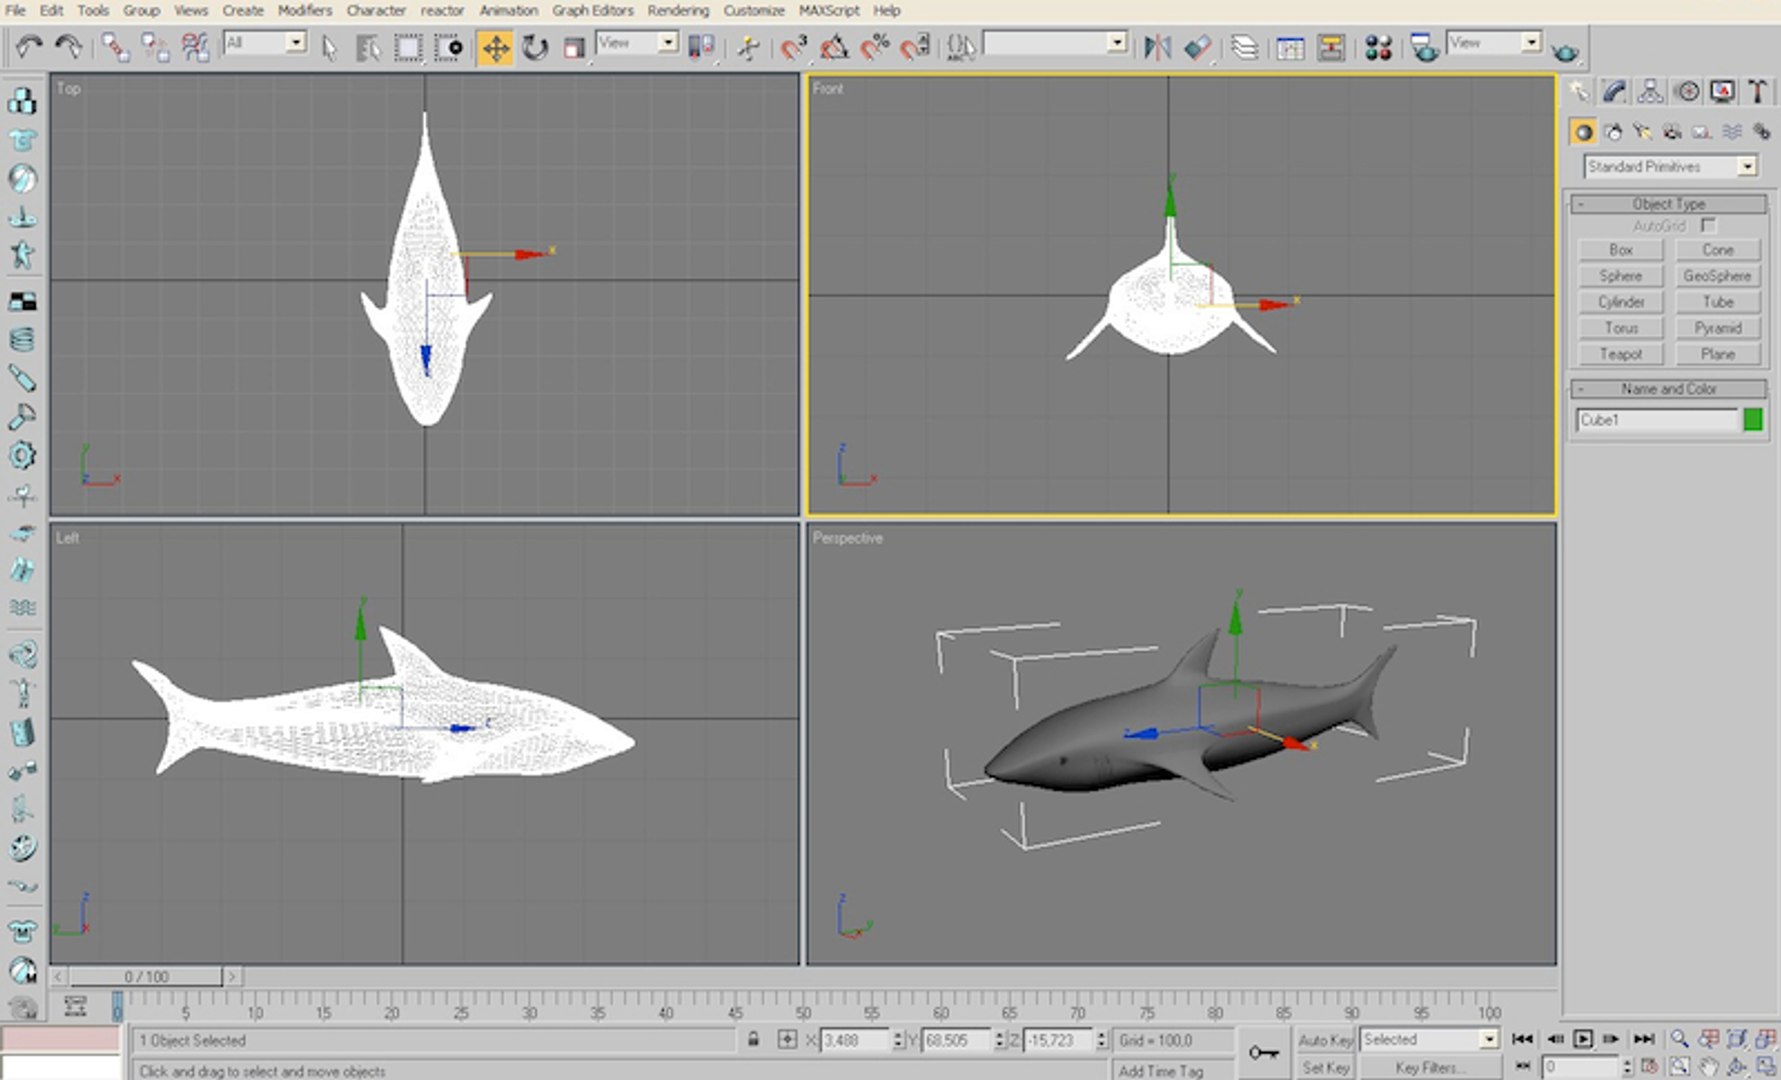Screen dimensions: 1781x1080
Task: Click the Key Filters button
Action: point(1429,1068)
